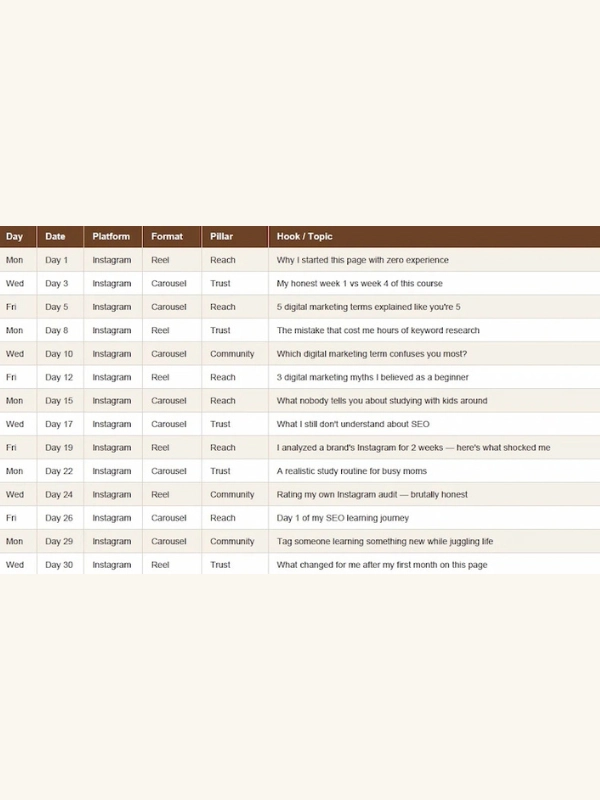
Task: Click the Date column header
Action: 60,236
